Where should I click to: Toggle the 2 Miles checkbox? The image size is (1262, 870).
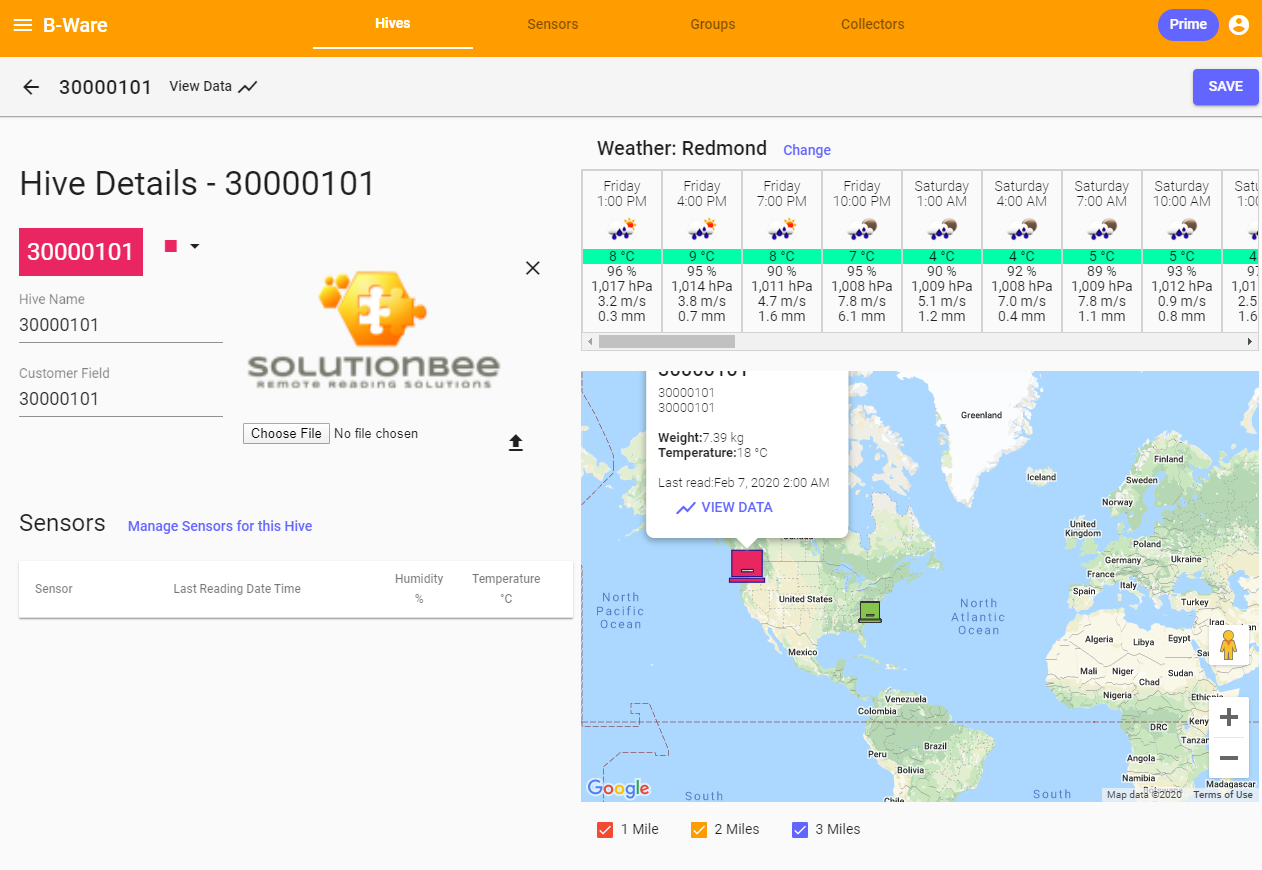pos(699,830)
